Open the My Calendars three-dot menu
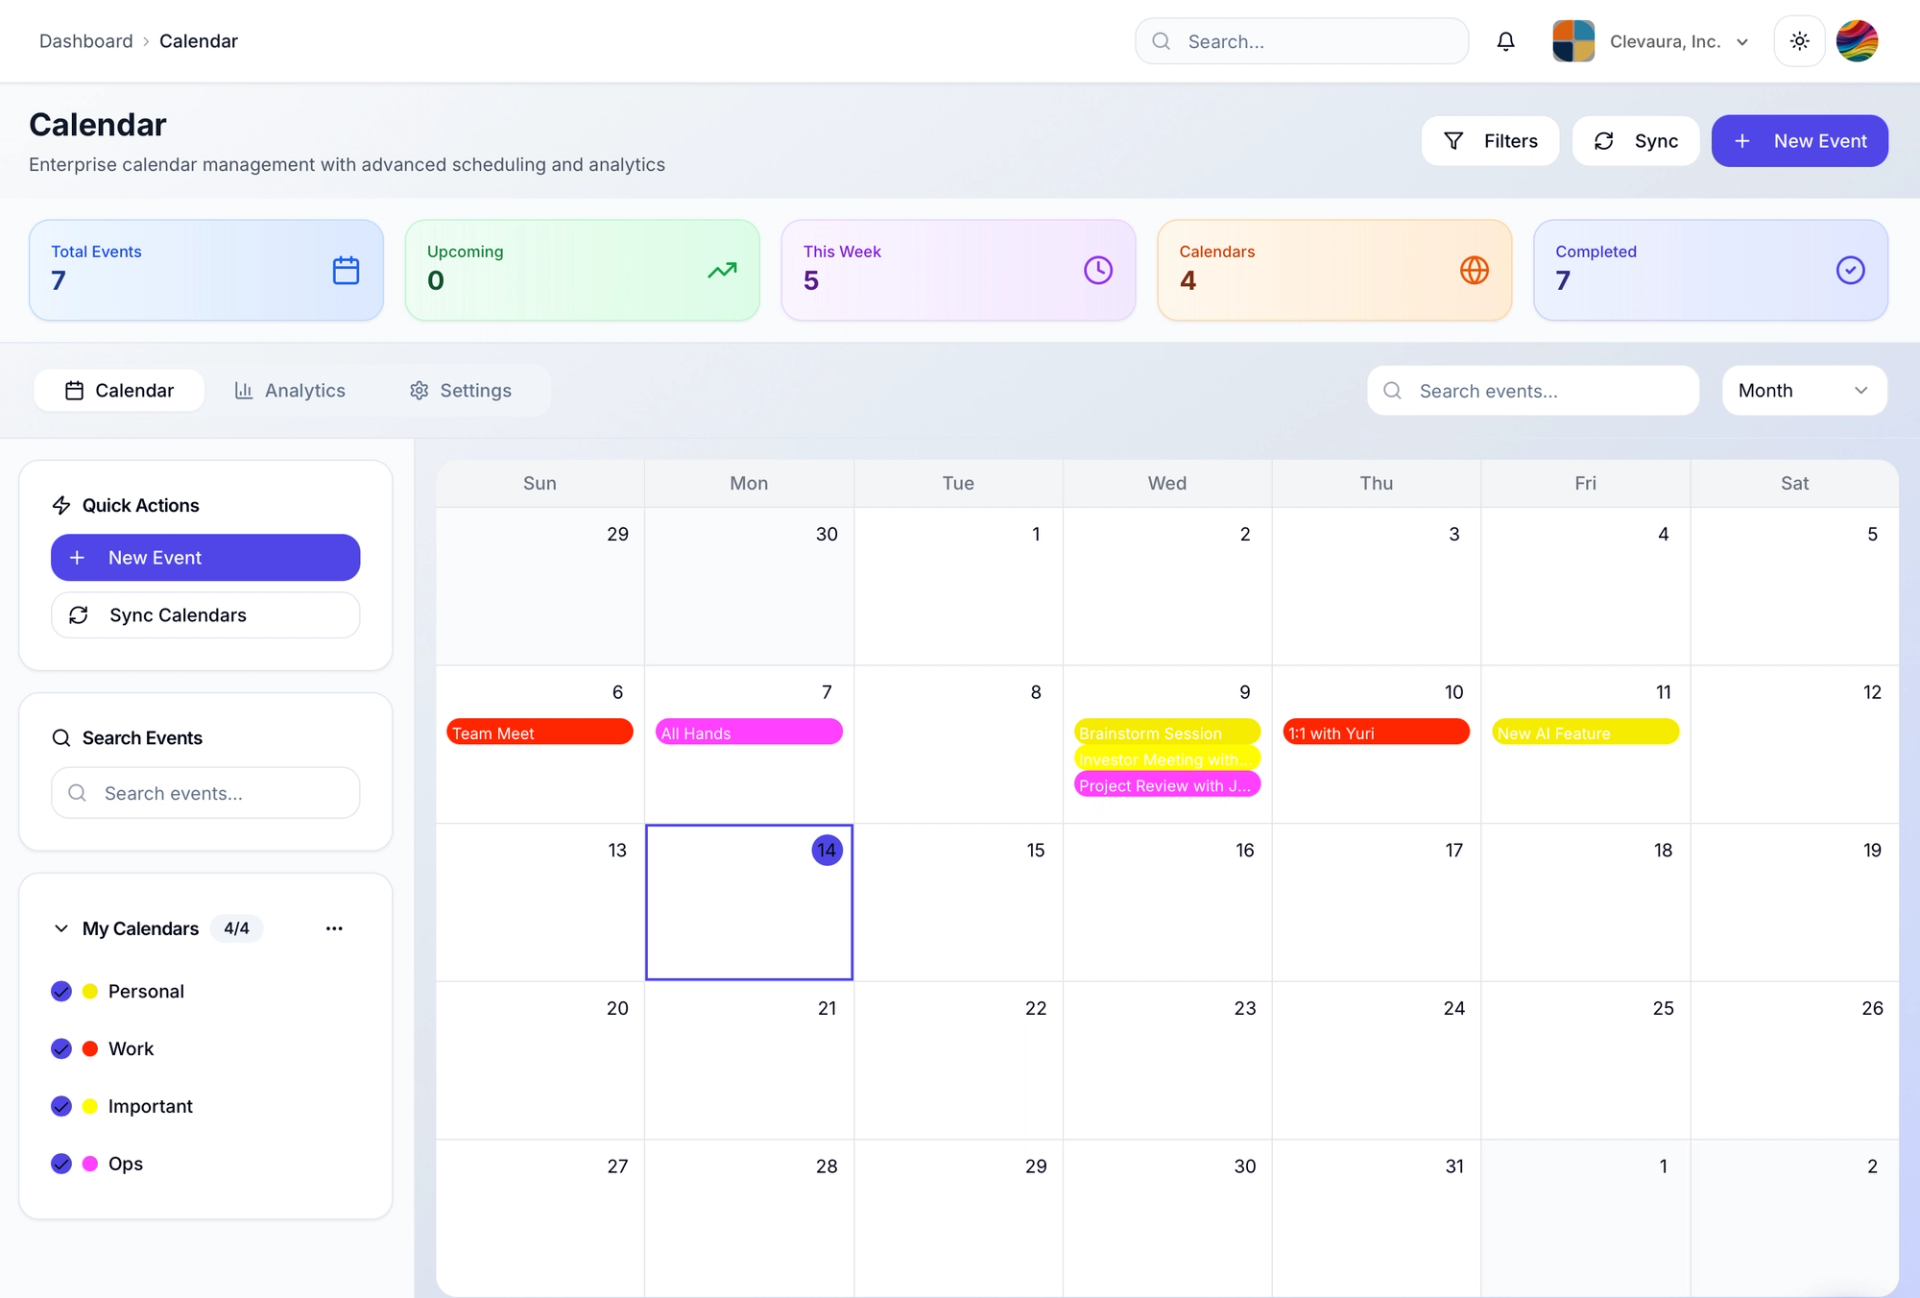 tap(334, 928)
